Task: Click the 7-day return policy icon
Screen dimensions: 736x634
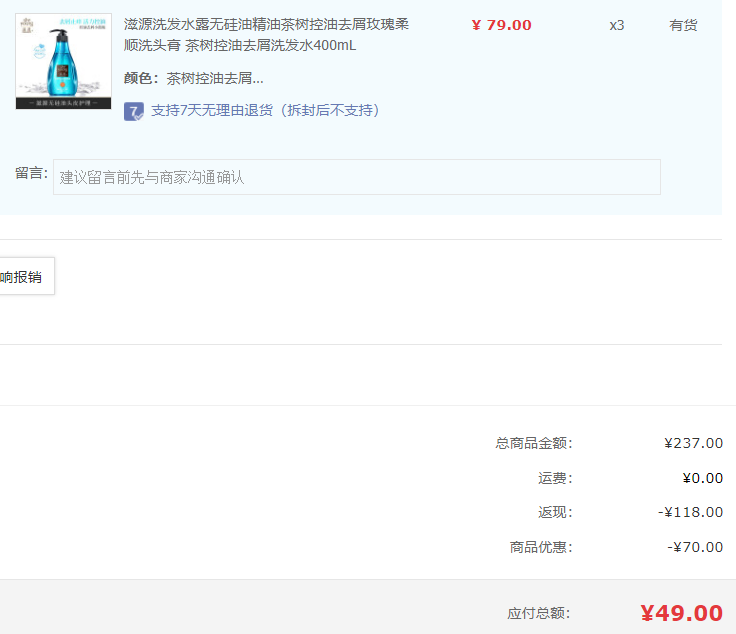Action: (134, 111)
